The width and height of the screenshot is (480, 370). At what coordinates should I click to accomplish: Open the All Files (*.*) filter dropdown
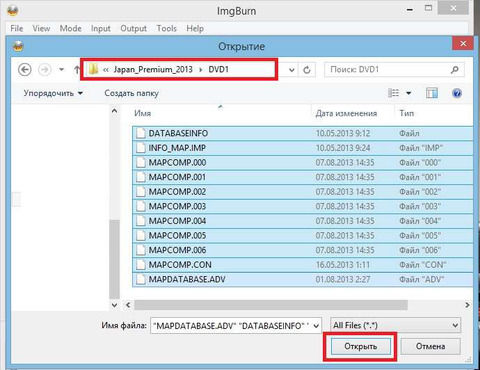(x=396, y=325)
